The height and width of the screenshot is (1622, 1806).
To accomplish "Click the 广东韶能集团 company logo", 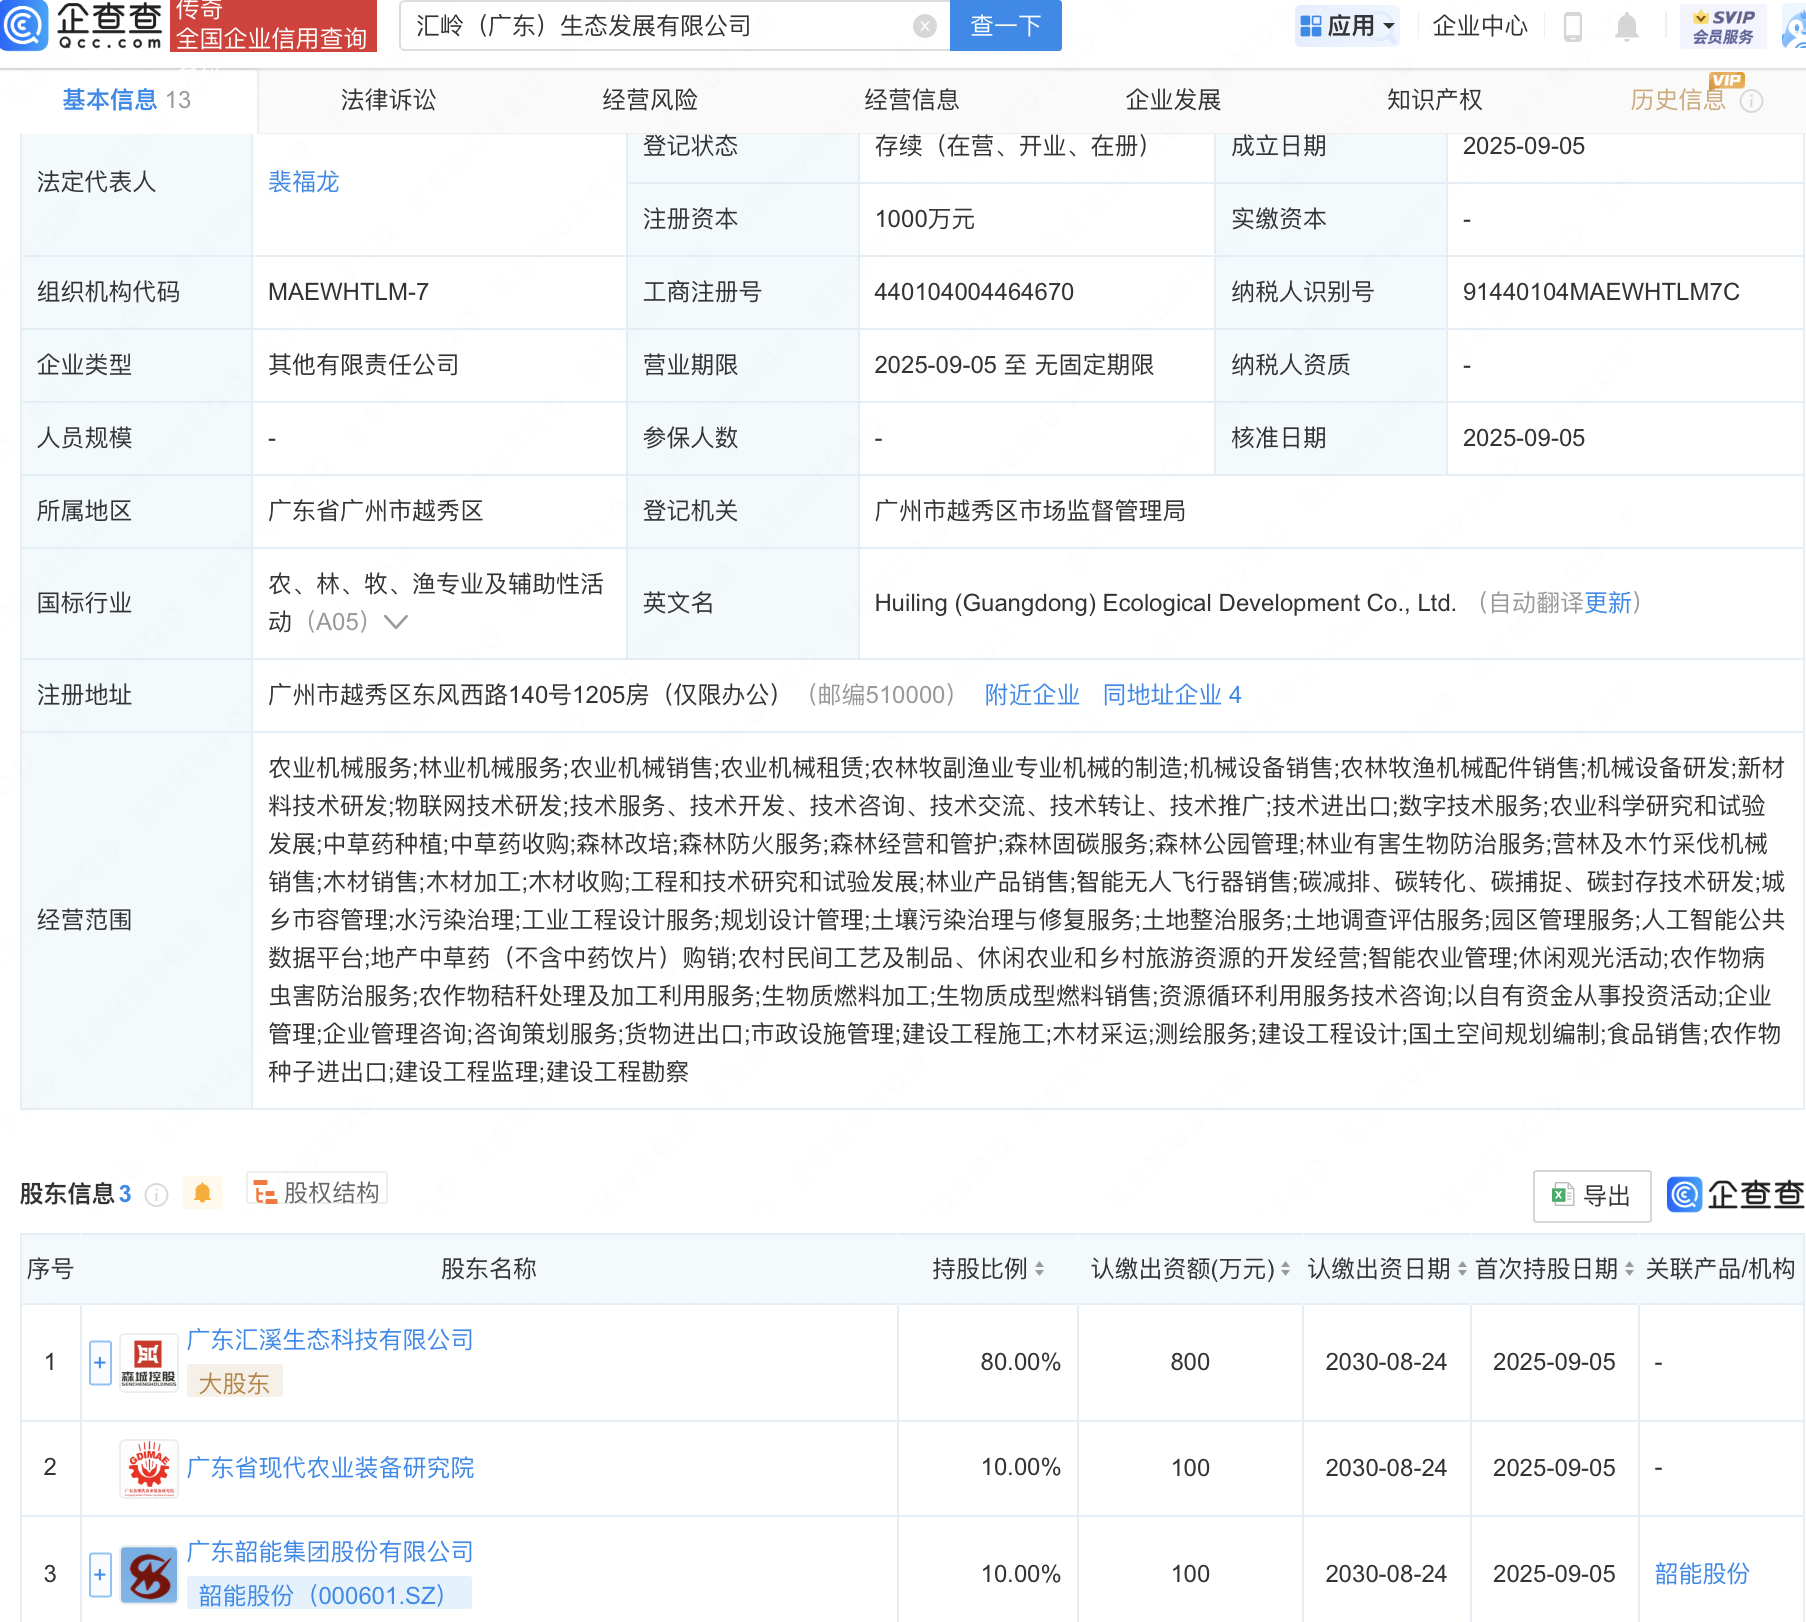I will point(148,1574).
